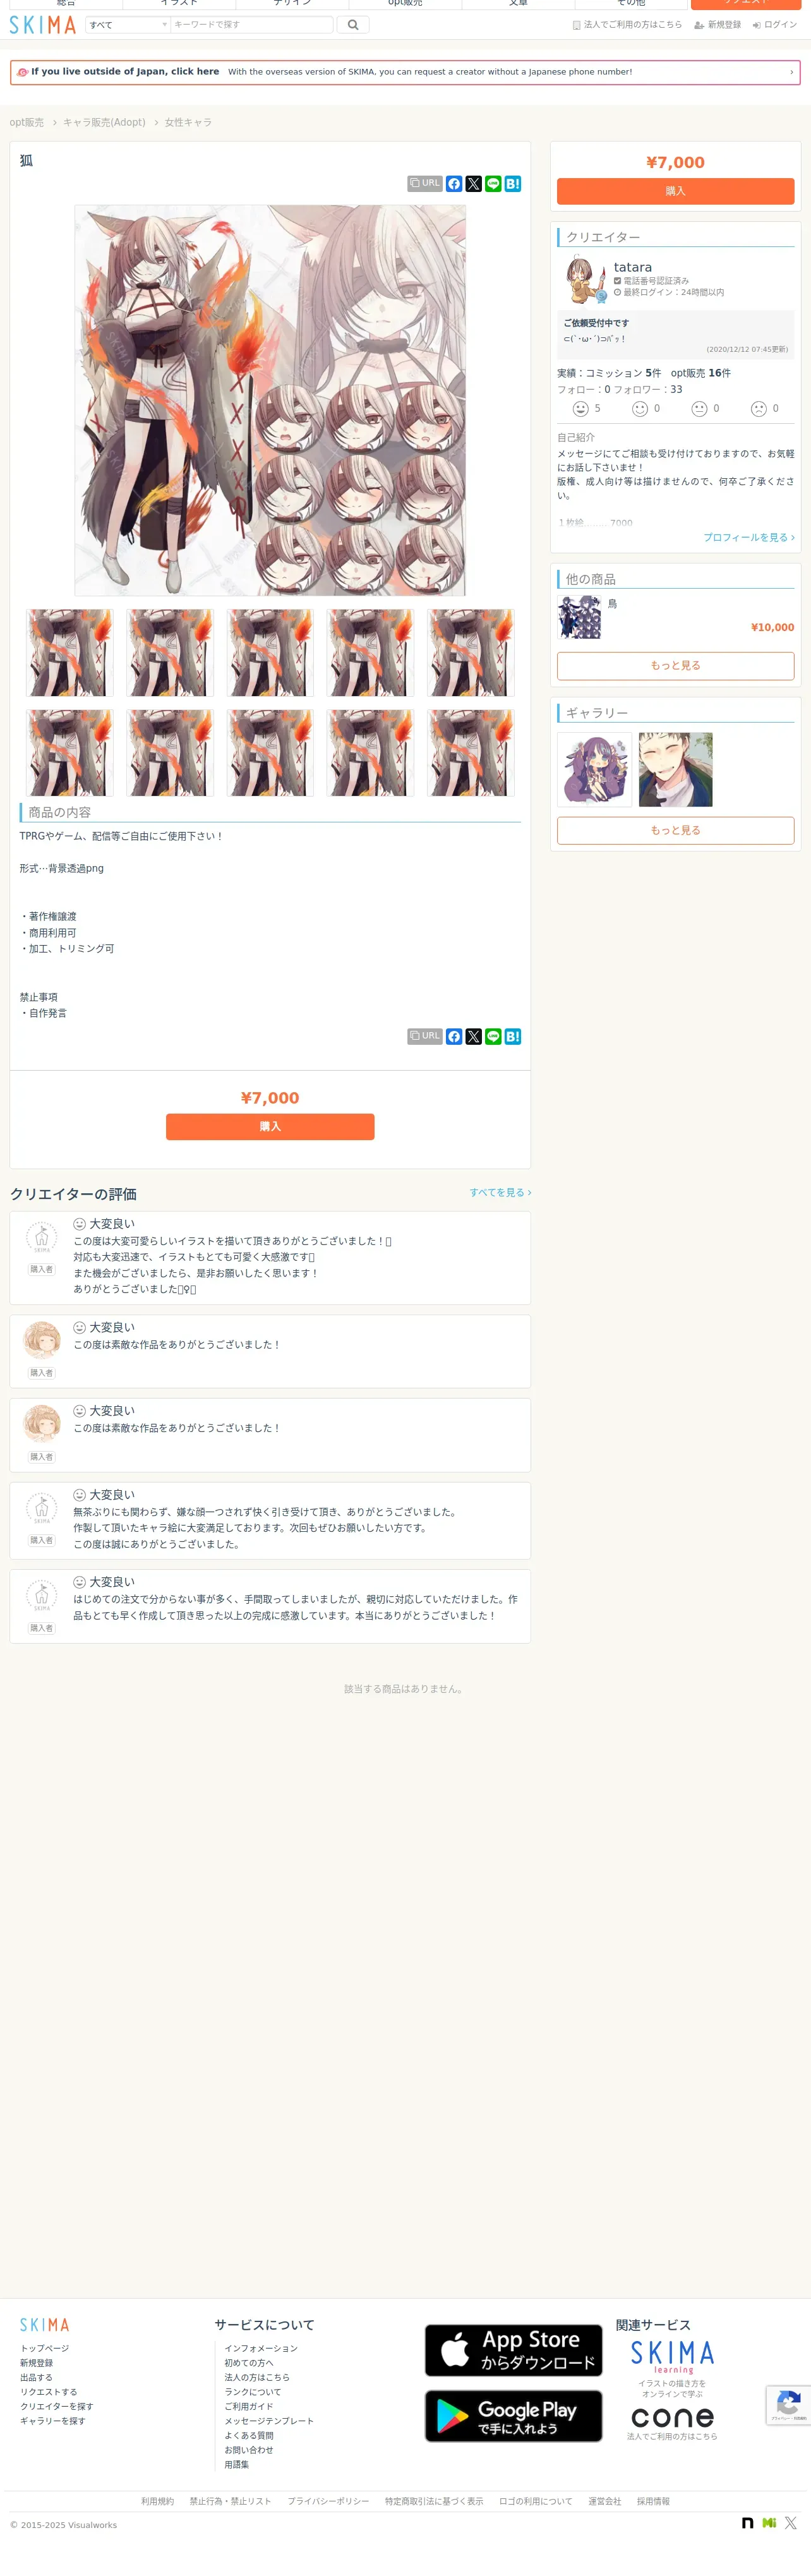The width and height of the screenshot is (811, 2576).
Task: Open footer link ギャラリーを探す
Action: (53, 2421)
